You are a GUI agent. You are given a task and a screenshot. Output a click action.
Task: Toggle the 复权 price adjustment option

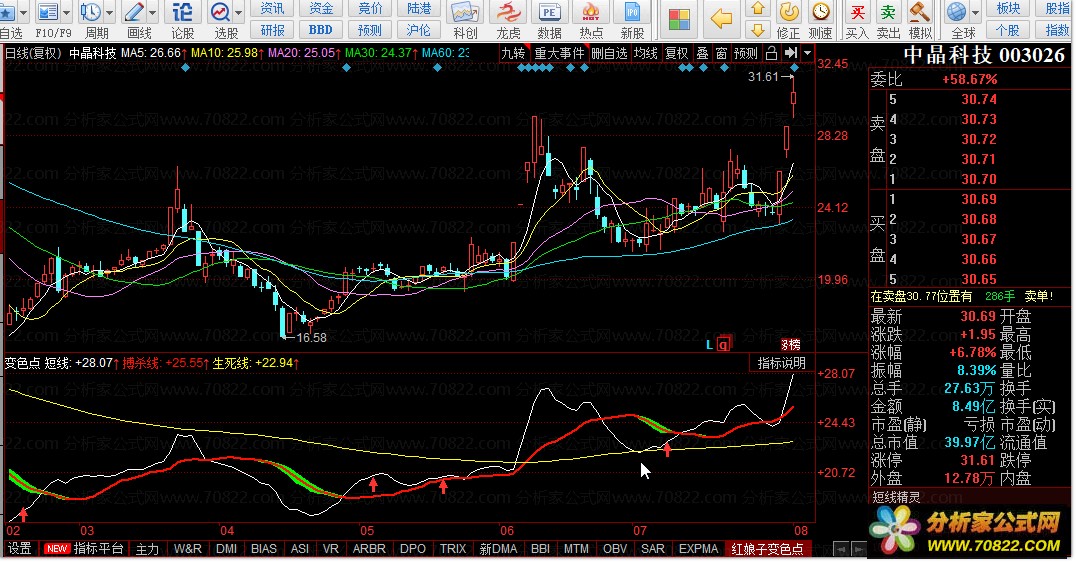tap(677, 53)
